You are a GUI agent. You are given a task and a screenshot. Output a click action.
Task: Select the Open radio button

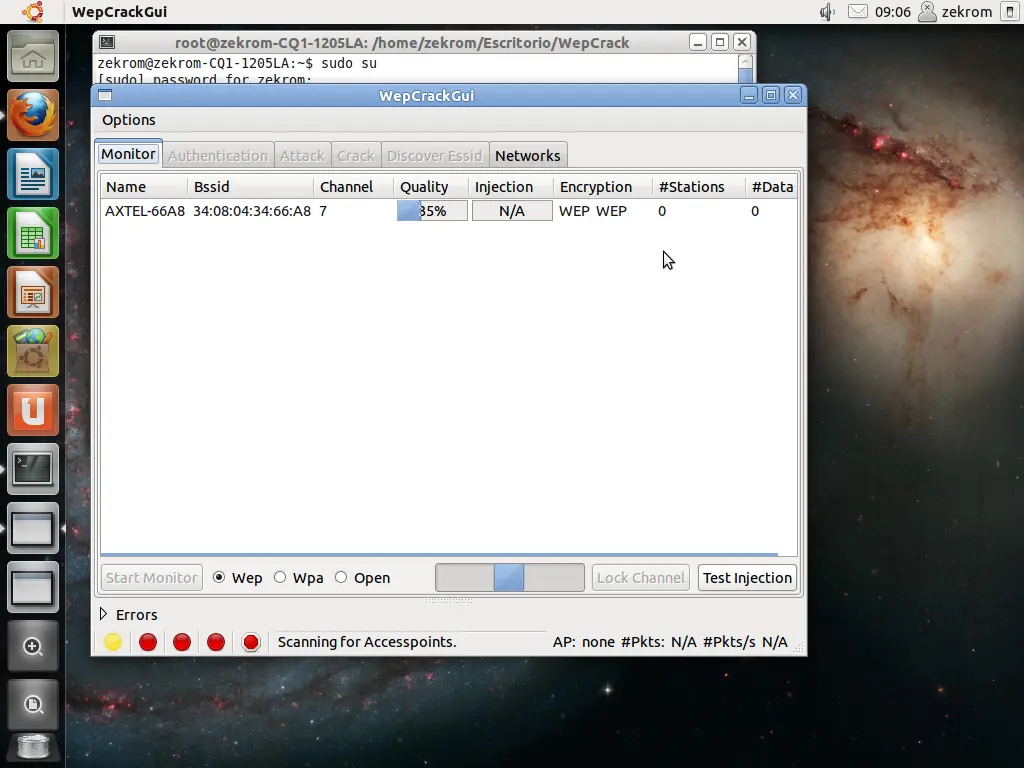click(341, 577)
